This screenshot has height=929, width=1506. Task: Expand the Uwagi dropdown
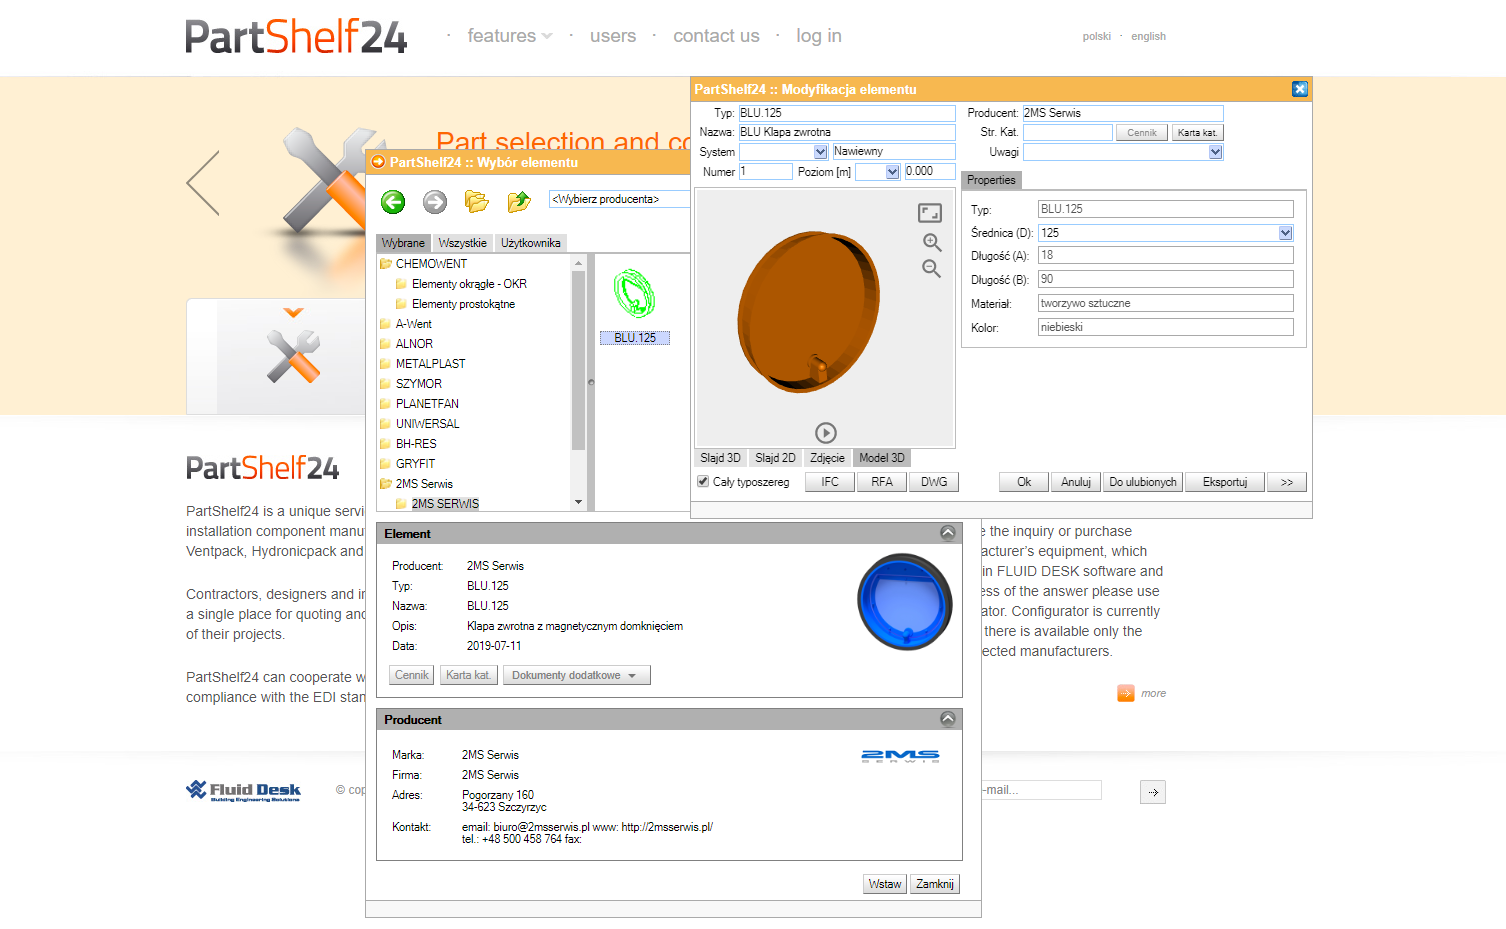coord(1215,152)
